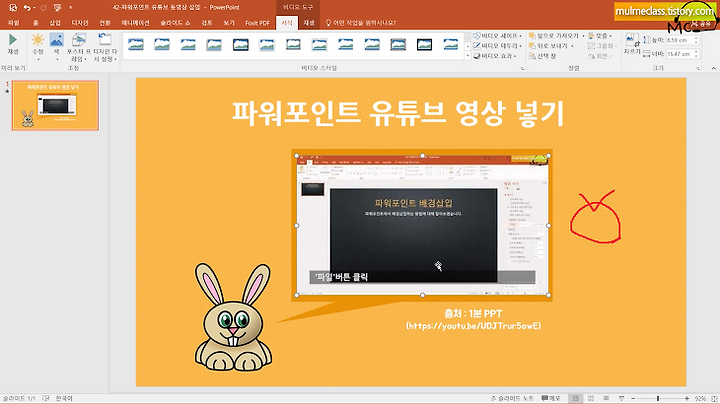Open the Foxit PDF tab
Viewport: 720px width, 404px height.
(x=257, y=23)
